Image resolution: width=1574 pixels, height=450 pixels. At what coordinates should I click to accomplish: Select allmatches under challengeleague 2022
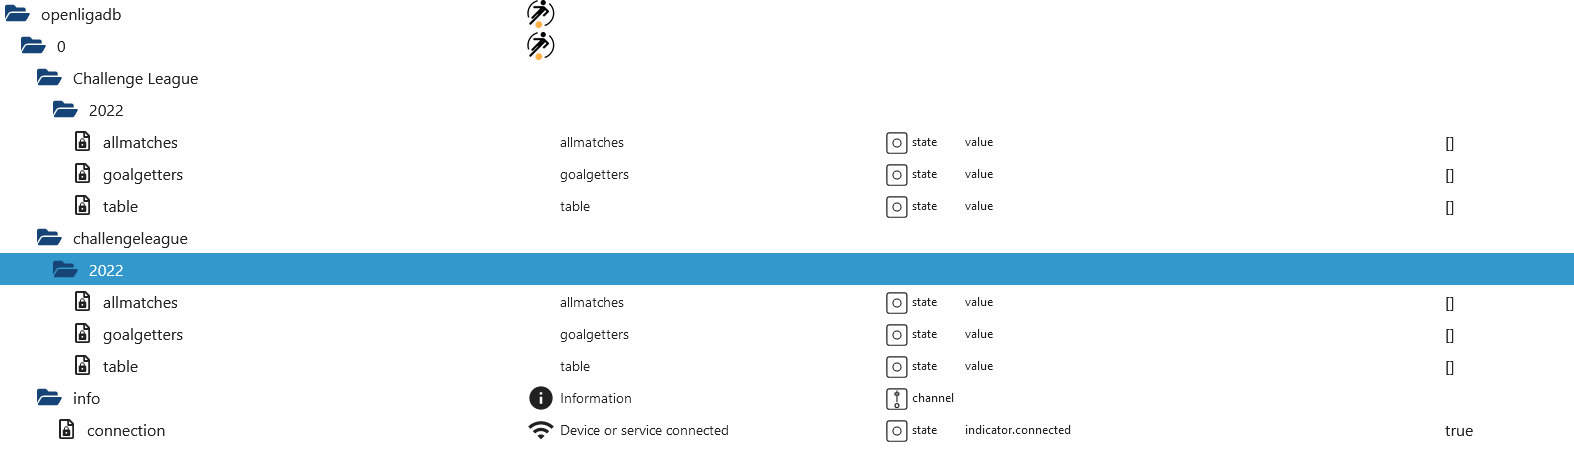pyautogui.click(x=140, y=302)
